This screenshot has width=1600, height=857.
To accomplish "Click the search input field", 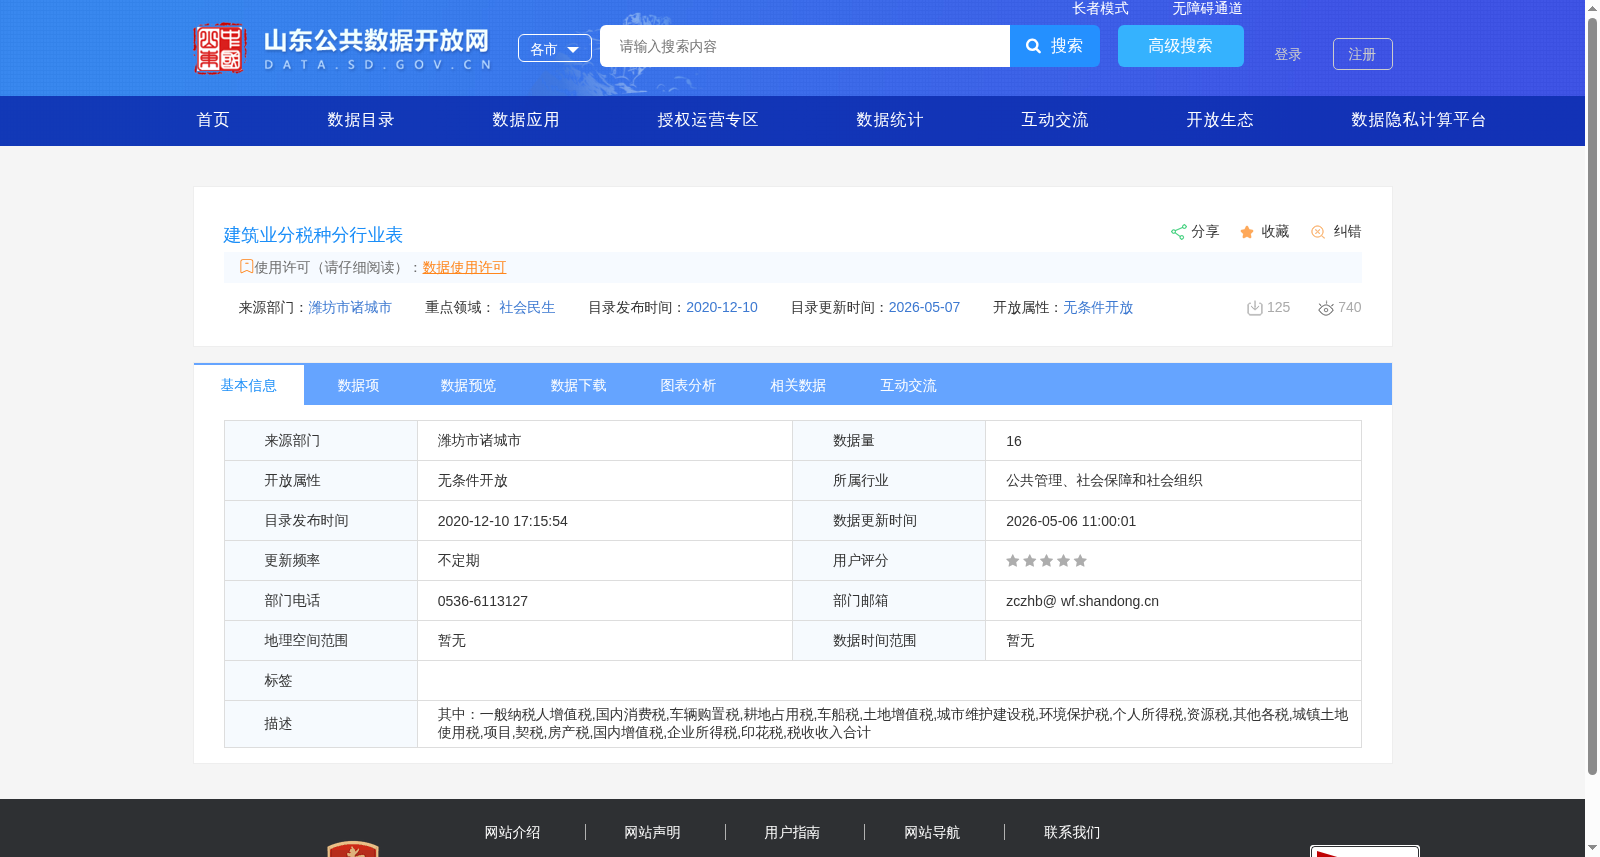I will coord(805,46).
